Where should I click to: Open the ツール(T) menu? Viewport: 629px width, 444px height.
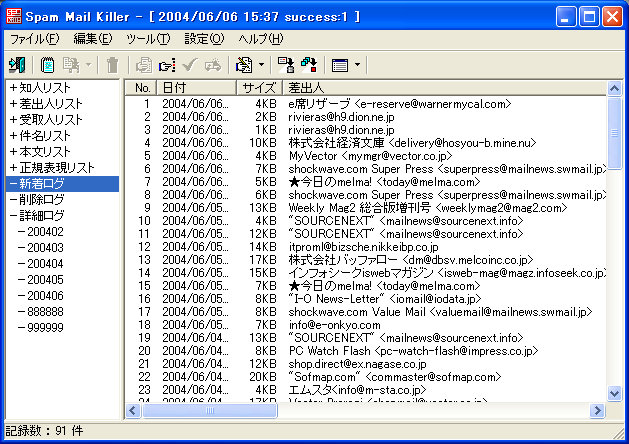coord(148,38)
